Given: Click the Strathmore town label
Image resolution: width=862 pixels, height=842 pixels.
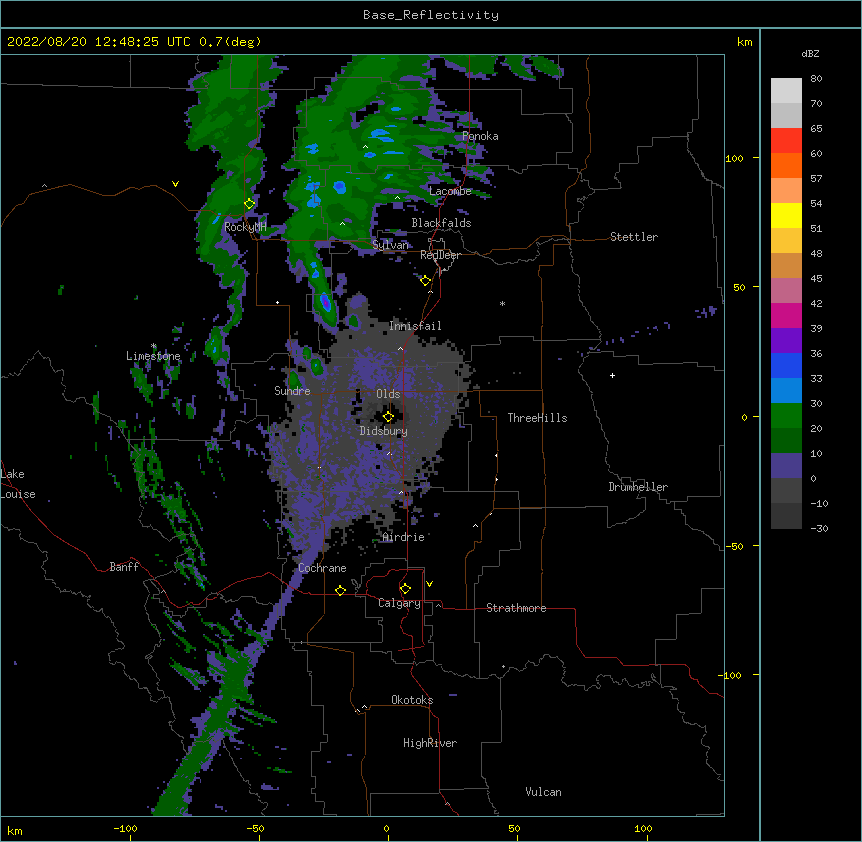Looking at the screenshot, I should tap(516, 608).
